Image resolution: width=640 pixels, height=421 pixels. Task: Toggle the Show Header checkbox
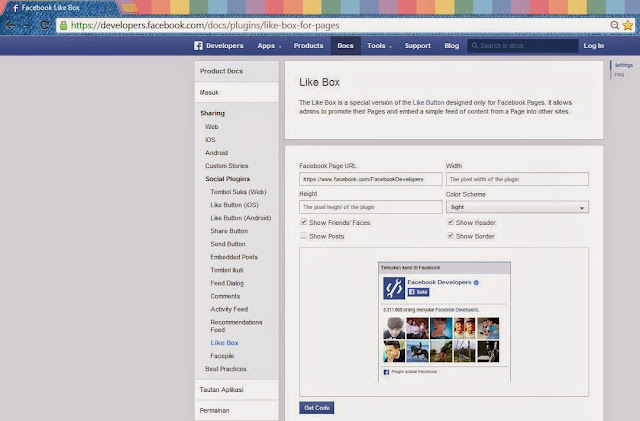coord(450,222)
